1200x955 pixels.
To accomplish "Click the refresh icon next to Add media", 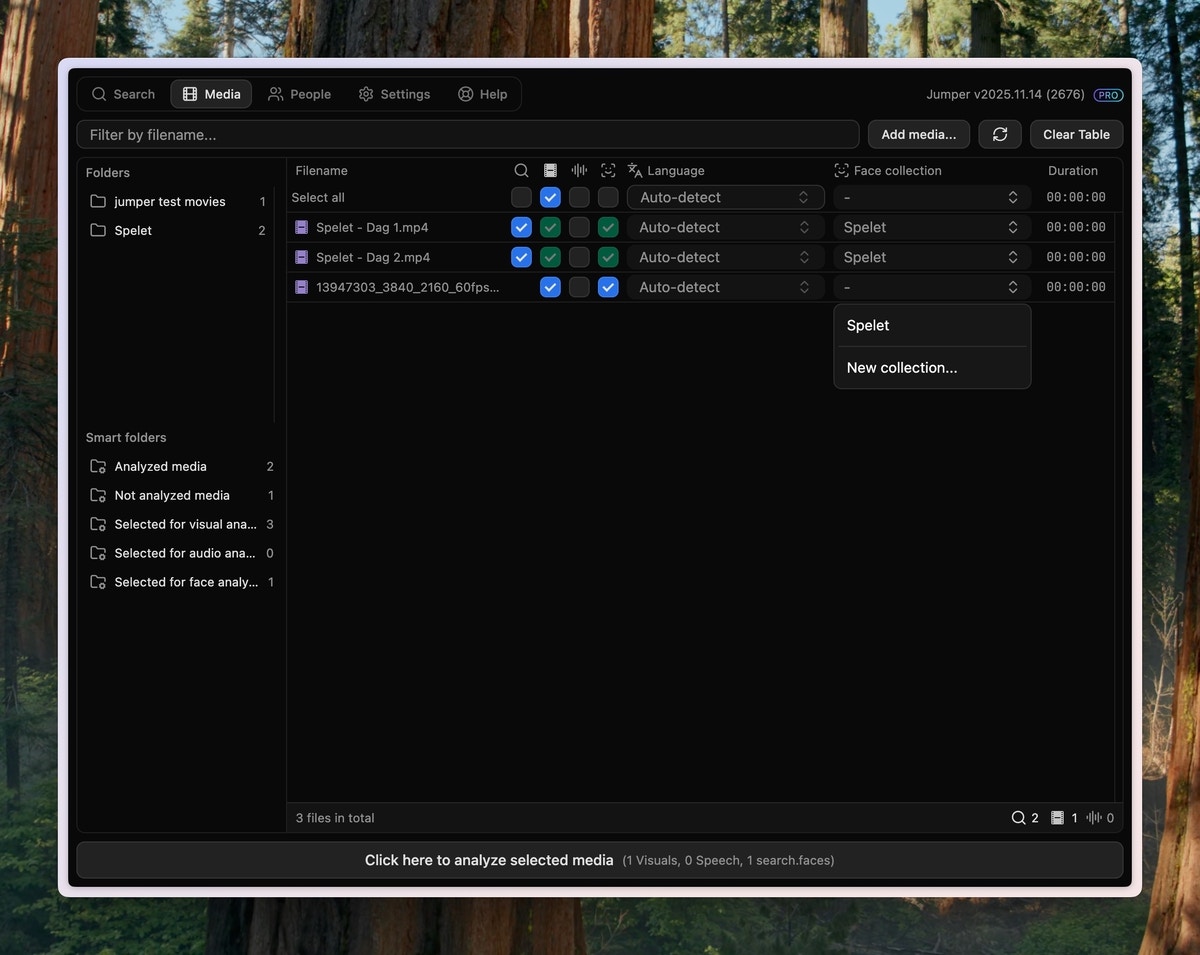I will pos(1000,135).
